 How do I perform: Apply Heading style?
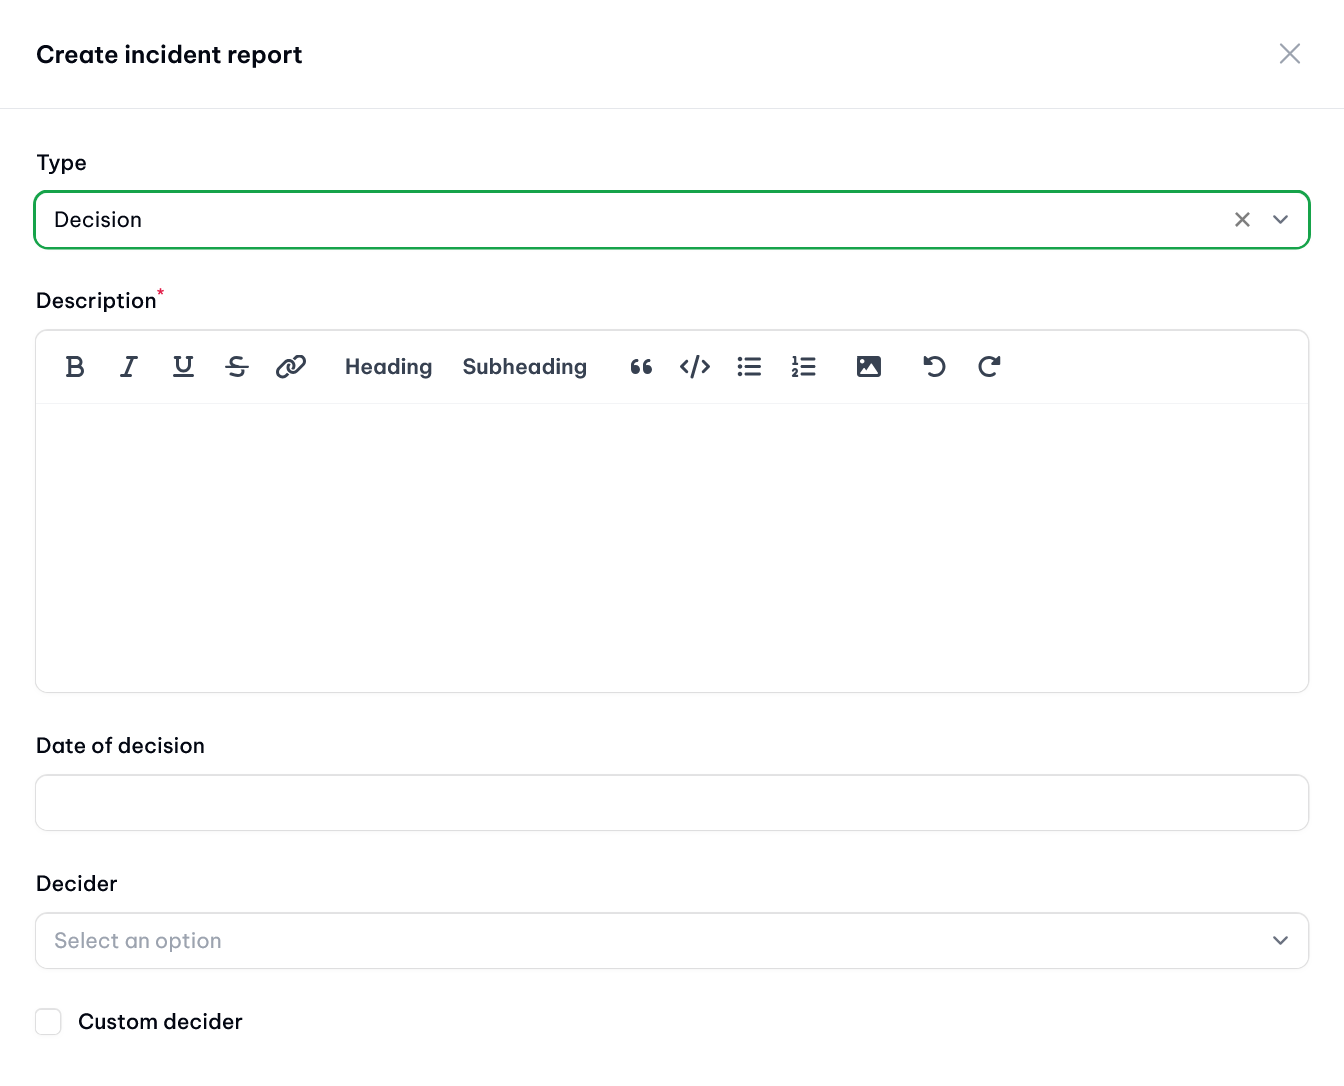tap(388, 367)
